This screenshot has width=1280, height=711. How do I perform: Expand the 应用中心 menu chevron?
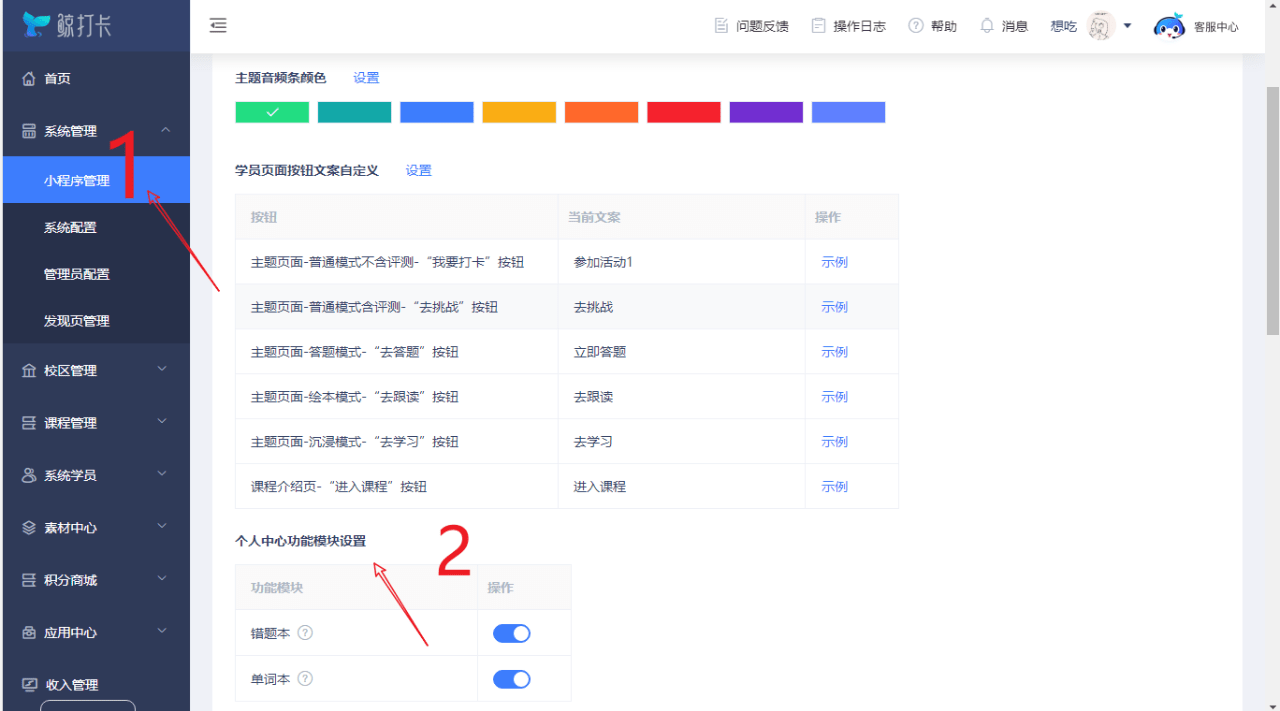tap(163, 632)
